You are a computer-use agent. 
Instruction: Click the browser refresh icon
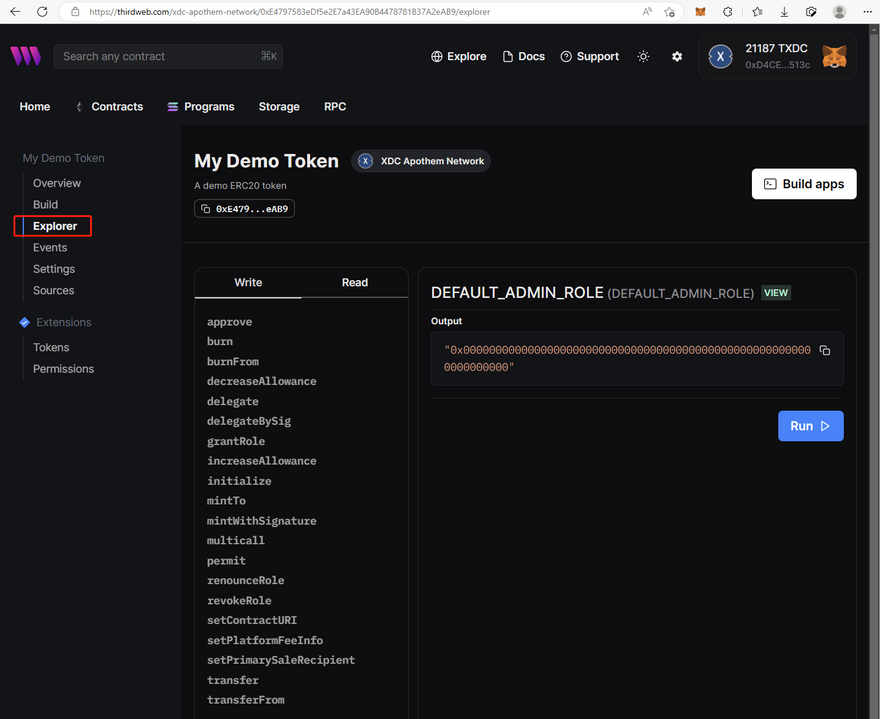42,12
